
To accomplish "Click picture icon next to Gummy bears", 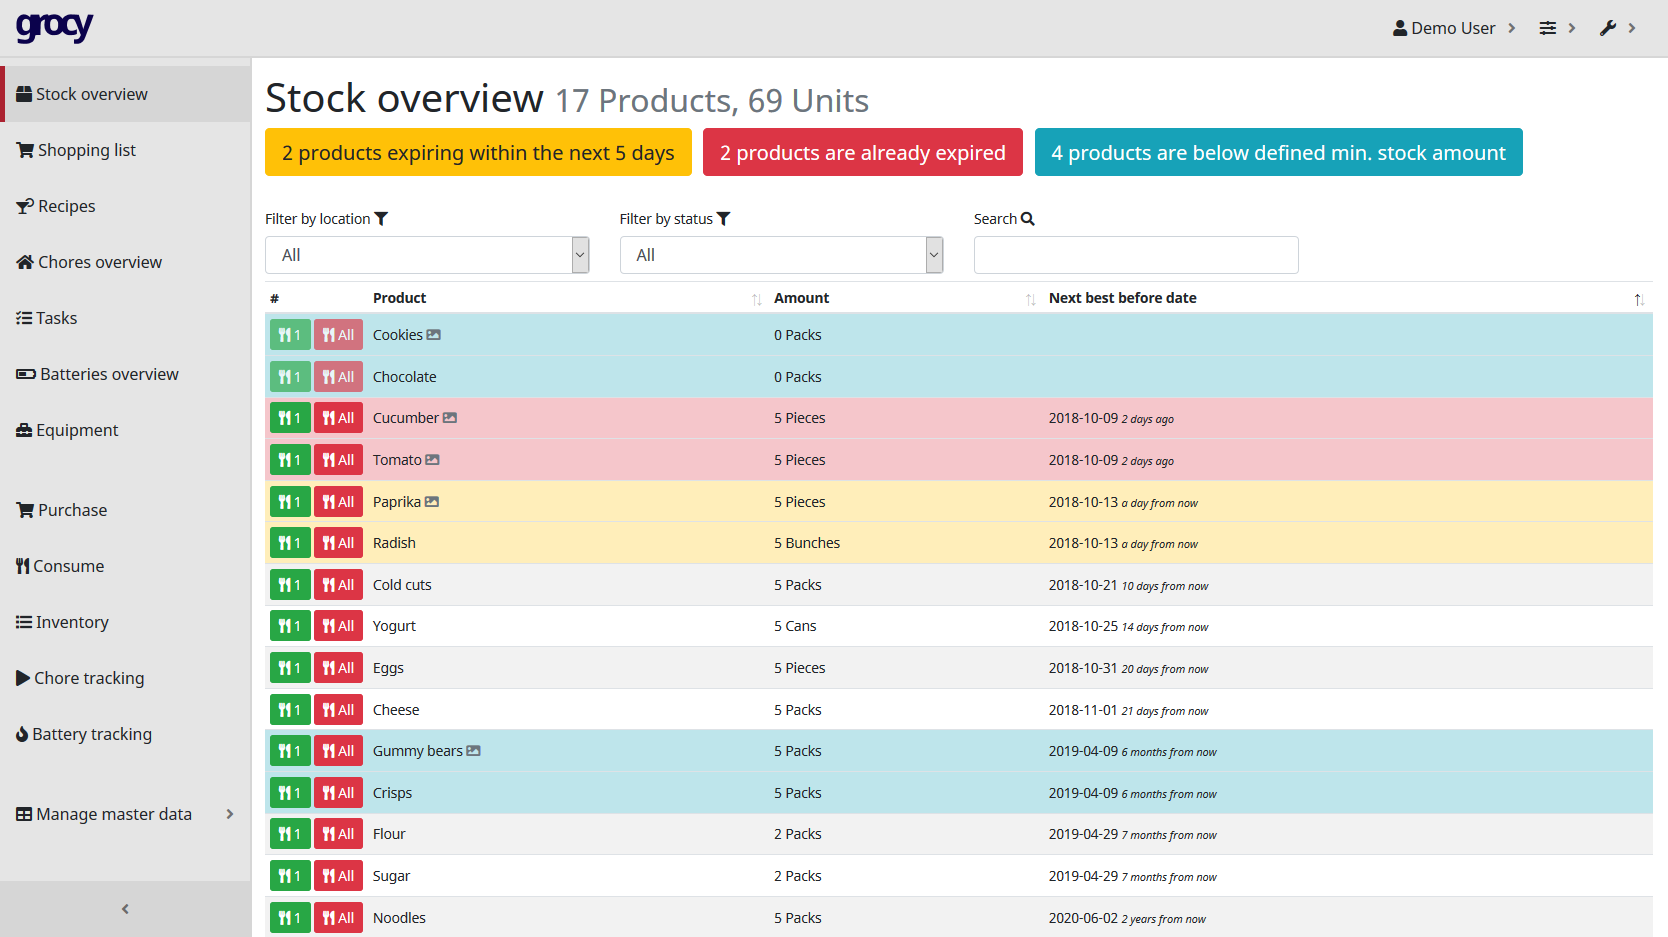I will click(473, 751).
